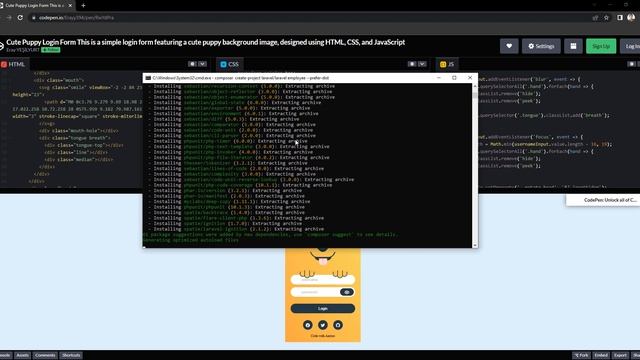
Task: Toggle password visibility eye in the form
Action: pos(347,292)
